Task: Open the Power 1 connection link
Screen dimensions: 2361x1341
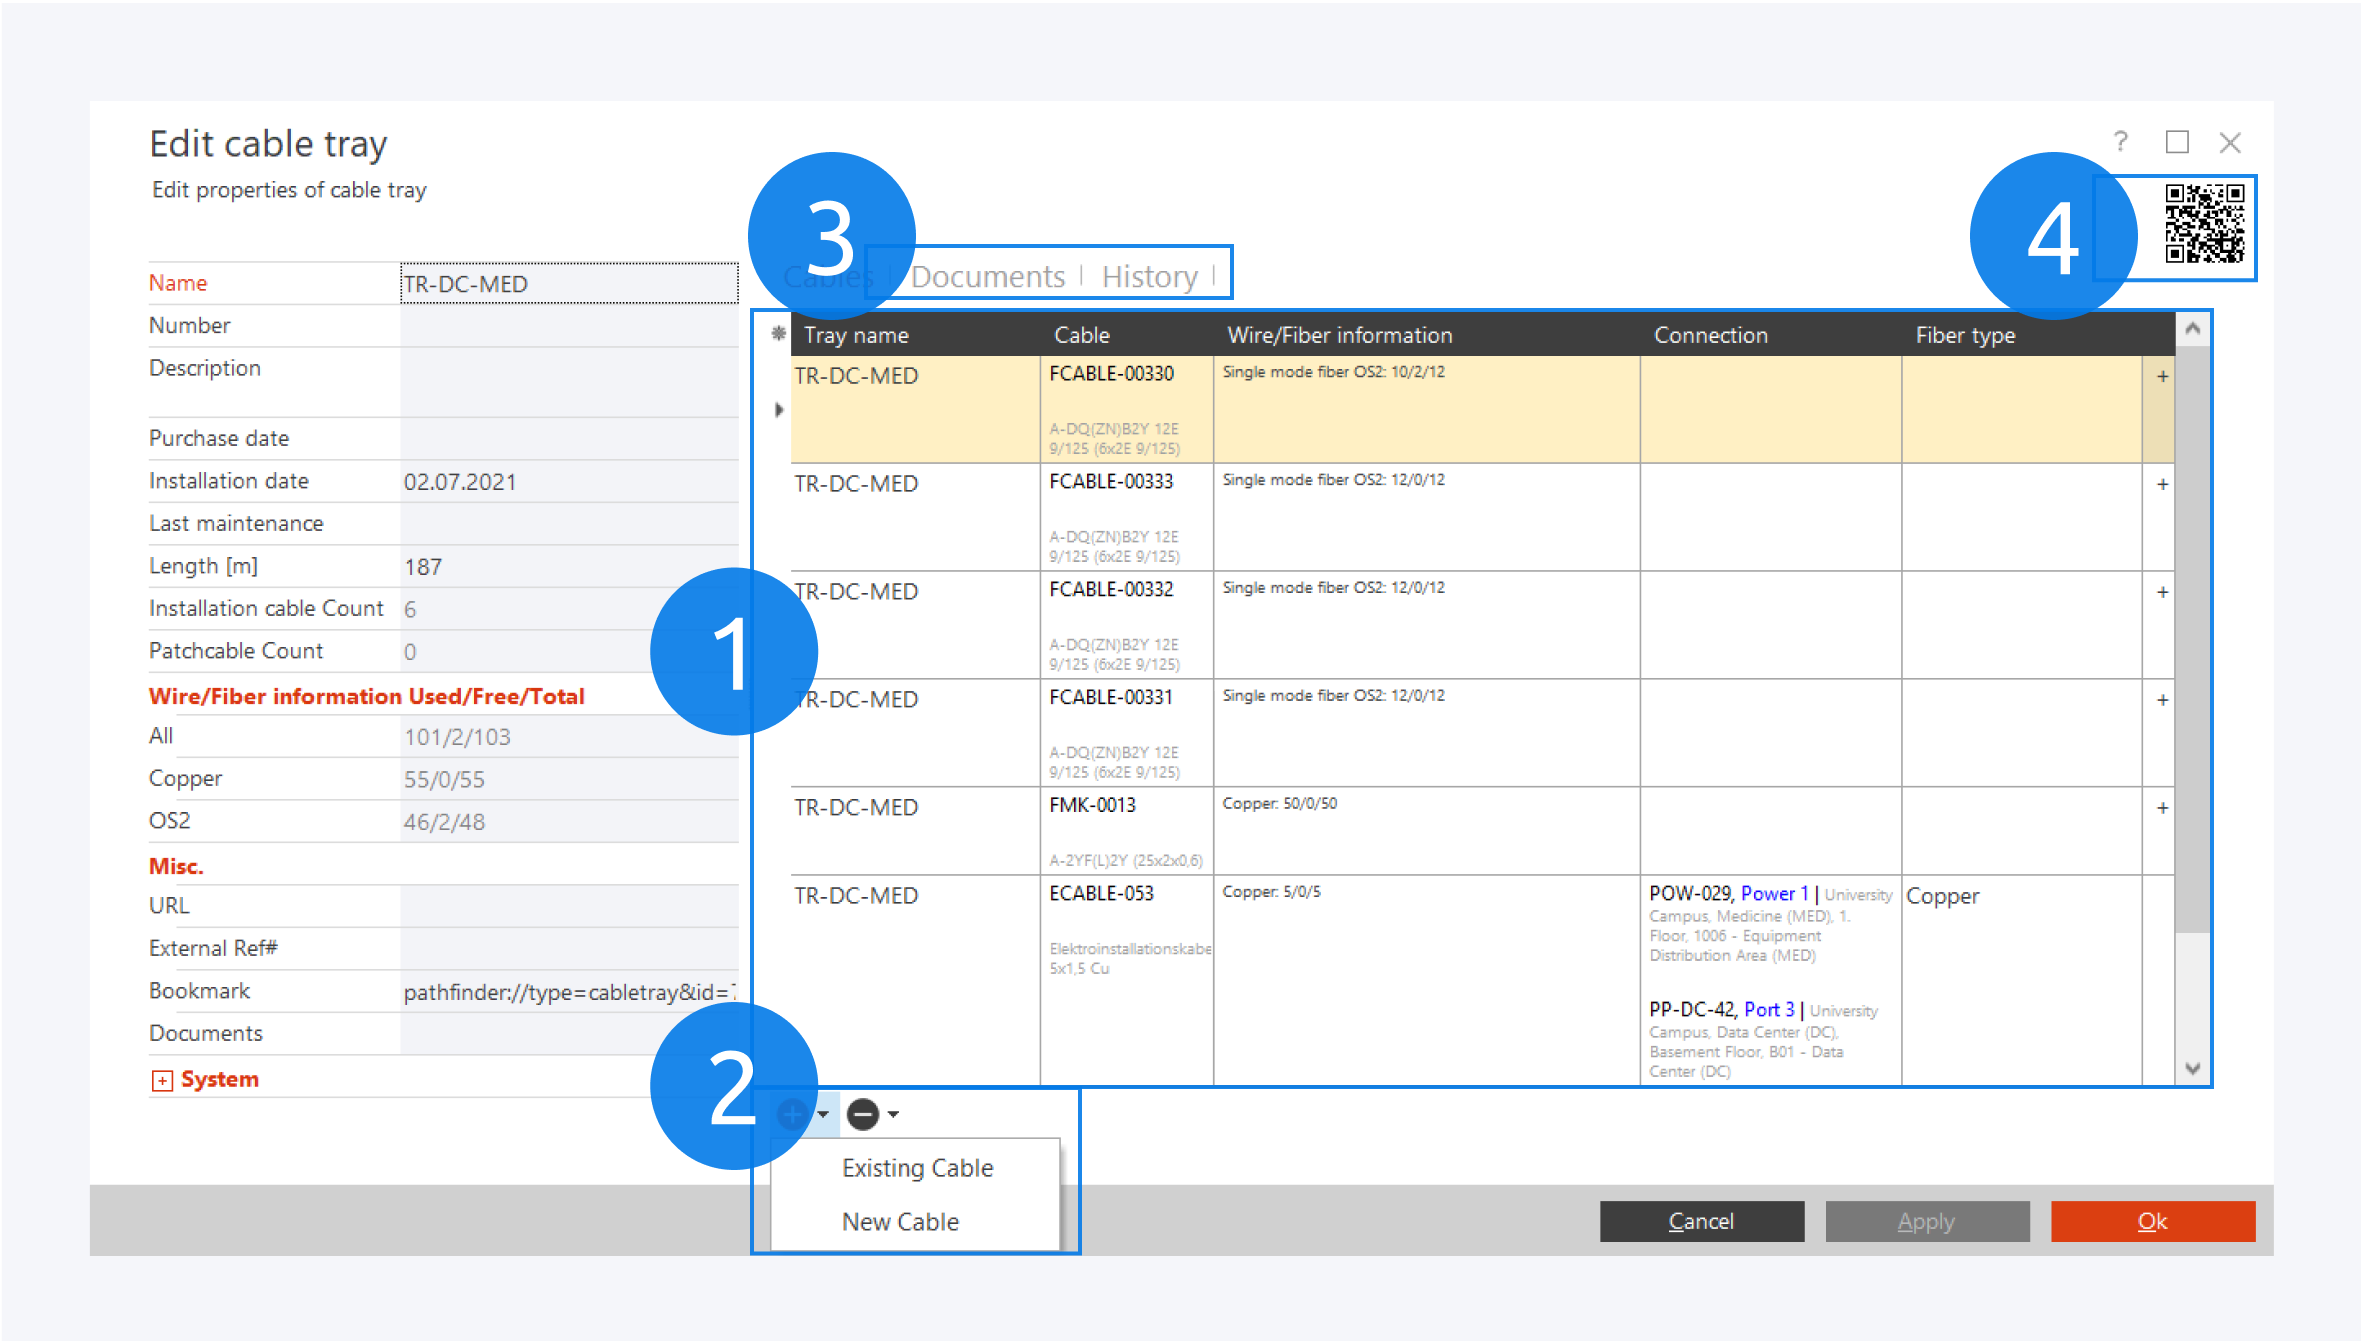Action: click(1774, 894)
